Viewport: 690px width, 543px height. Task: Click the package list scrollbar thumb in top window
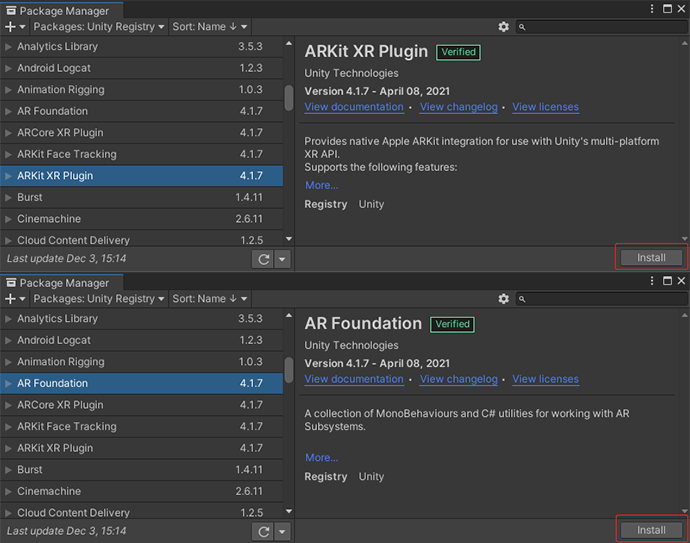tap(289, 98)
